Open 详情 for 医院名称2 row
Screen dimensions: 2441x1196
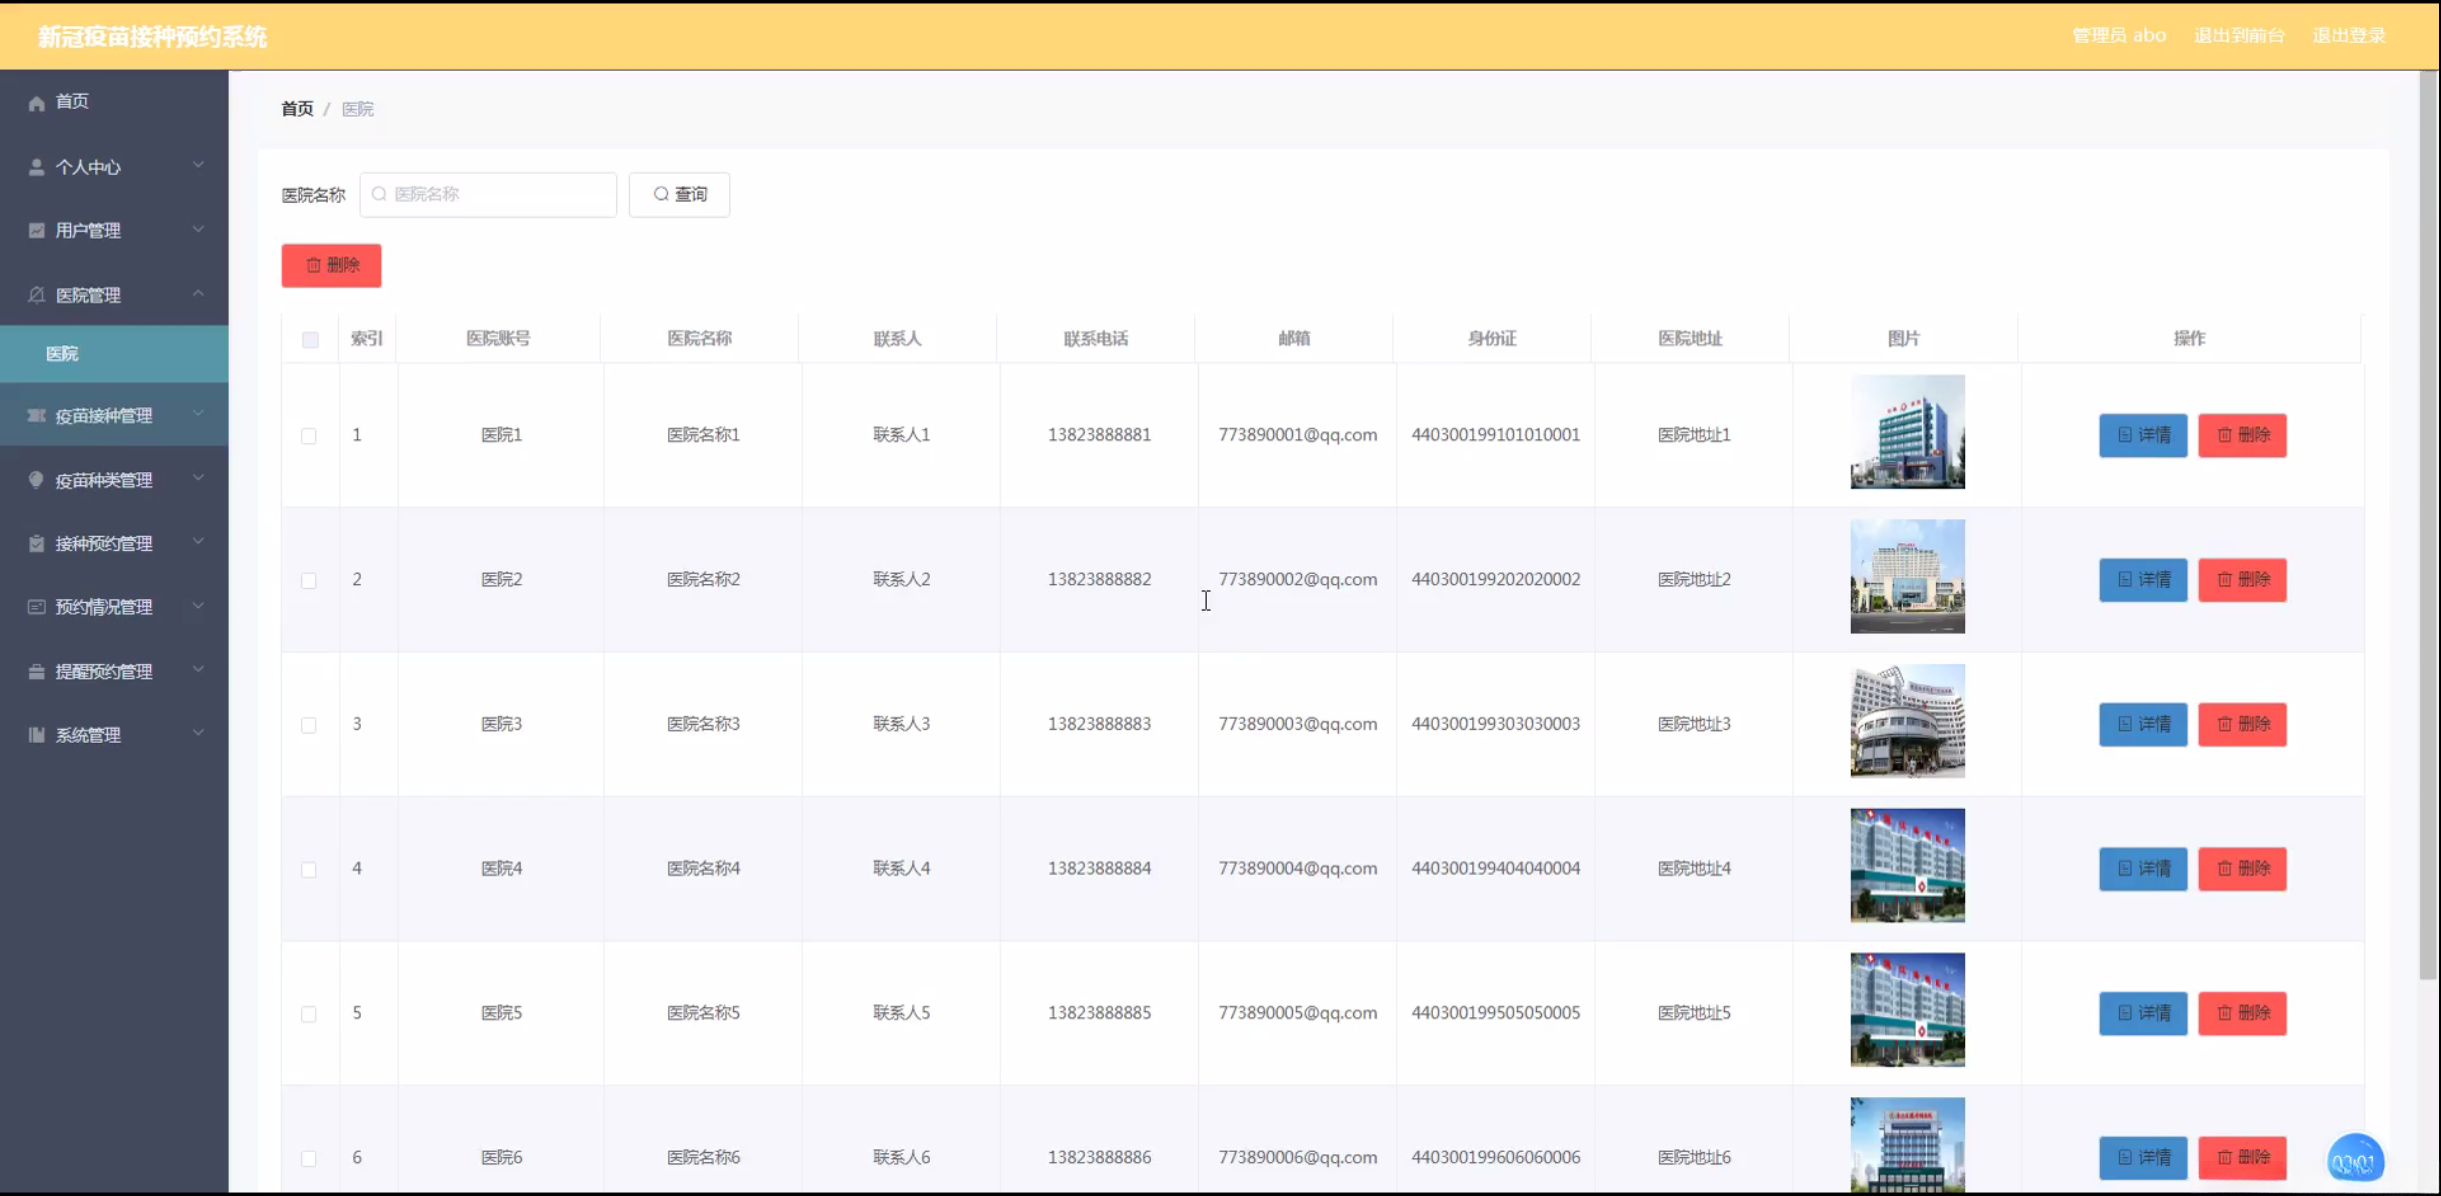point(2142,580)
